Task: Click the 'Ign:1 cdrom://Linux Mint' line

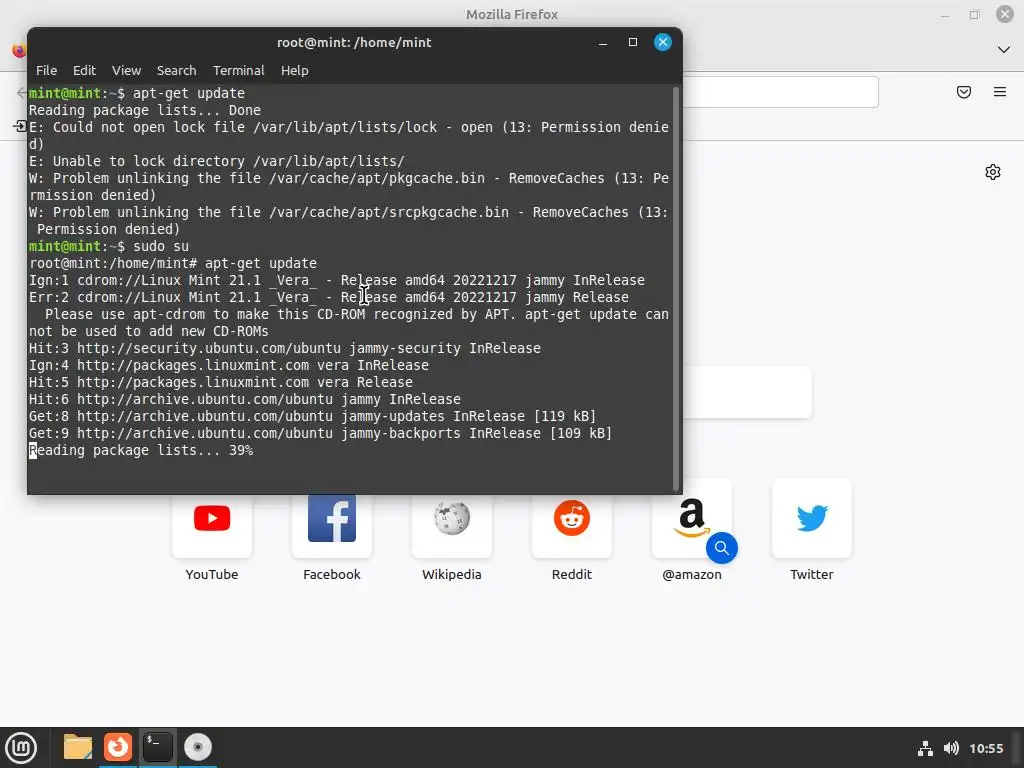Action: (x=337, y=280)
